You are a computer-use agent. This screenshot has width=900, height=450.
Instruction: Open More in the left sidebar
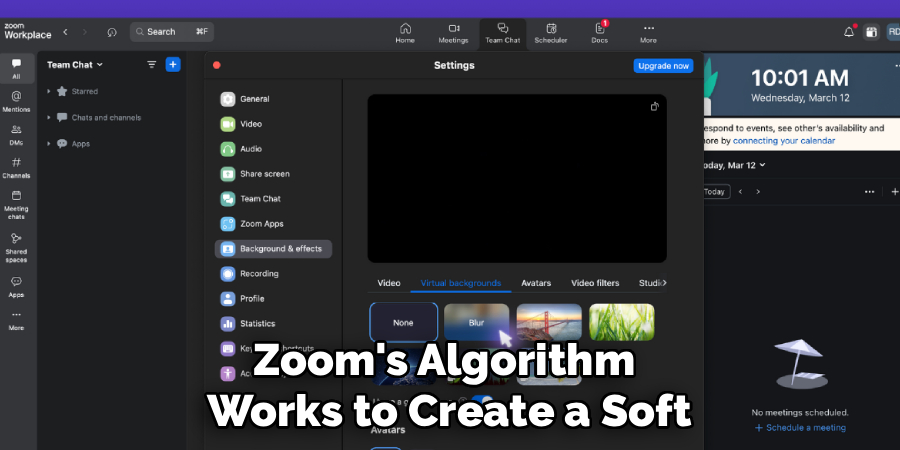click(16, 320)
